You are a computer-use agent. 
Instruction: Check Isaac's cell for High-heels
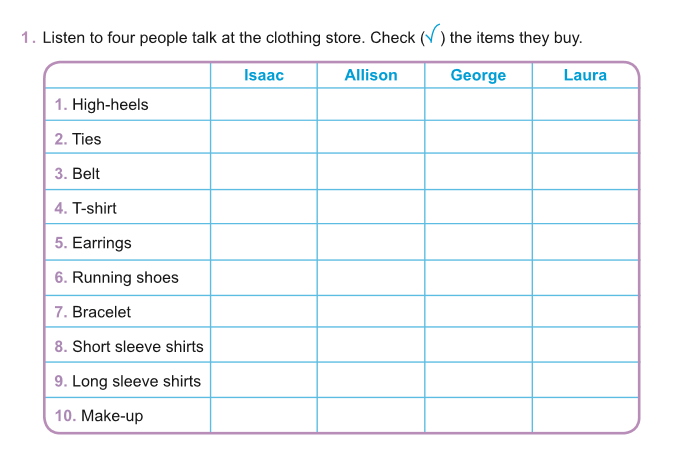point(263,104)
